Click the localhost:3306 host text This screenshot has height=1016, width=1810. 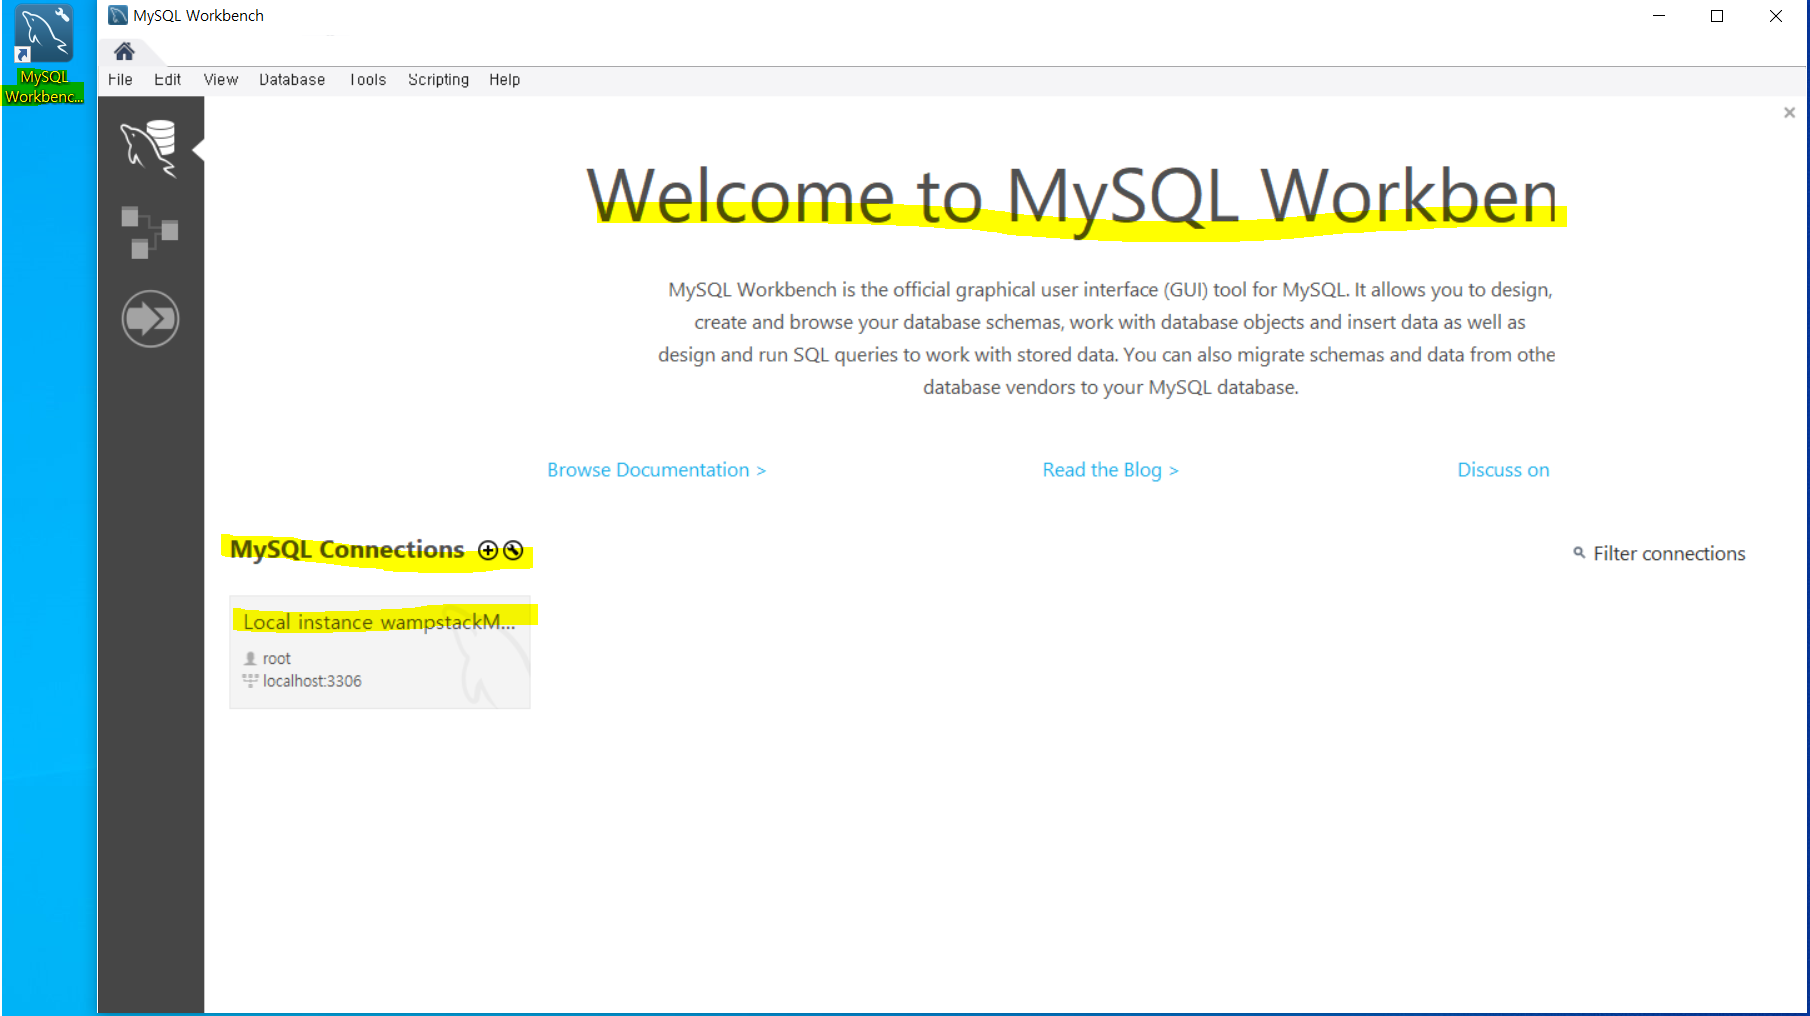coord(312,681)
